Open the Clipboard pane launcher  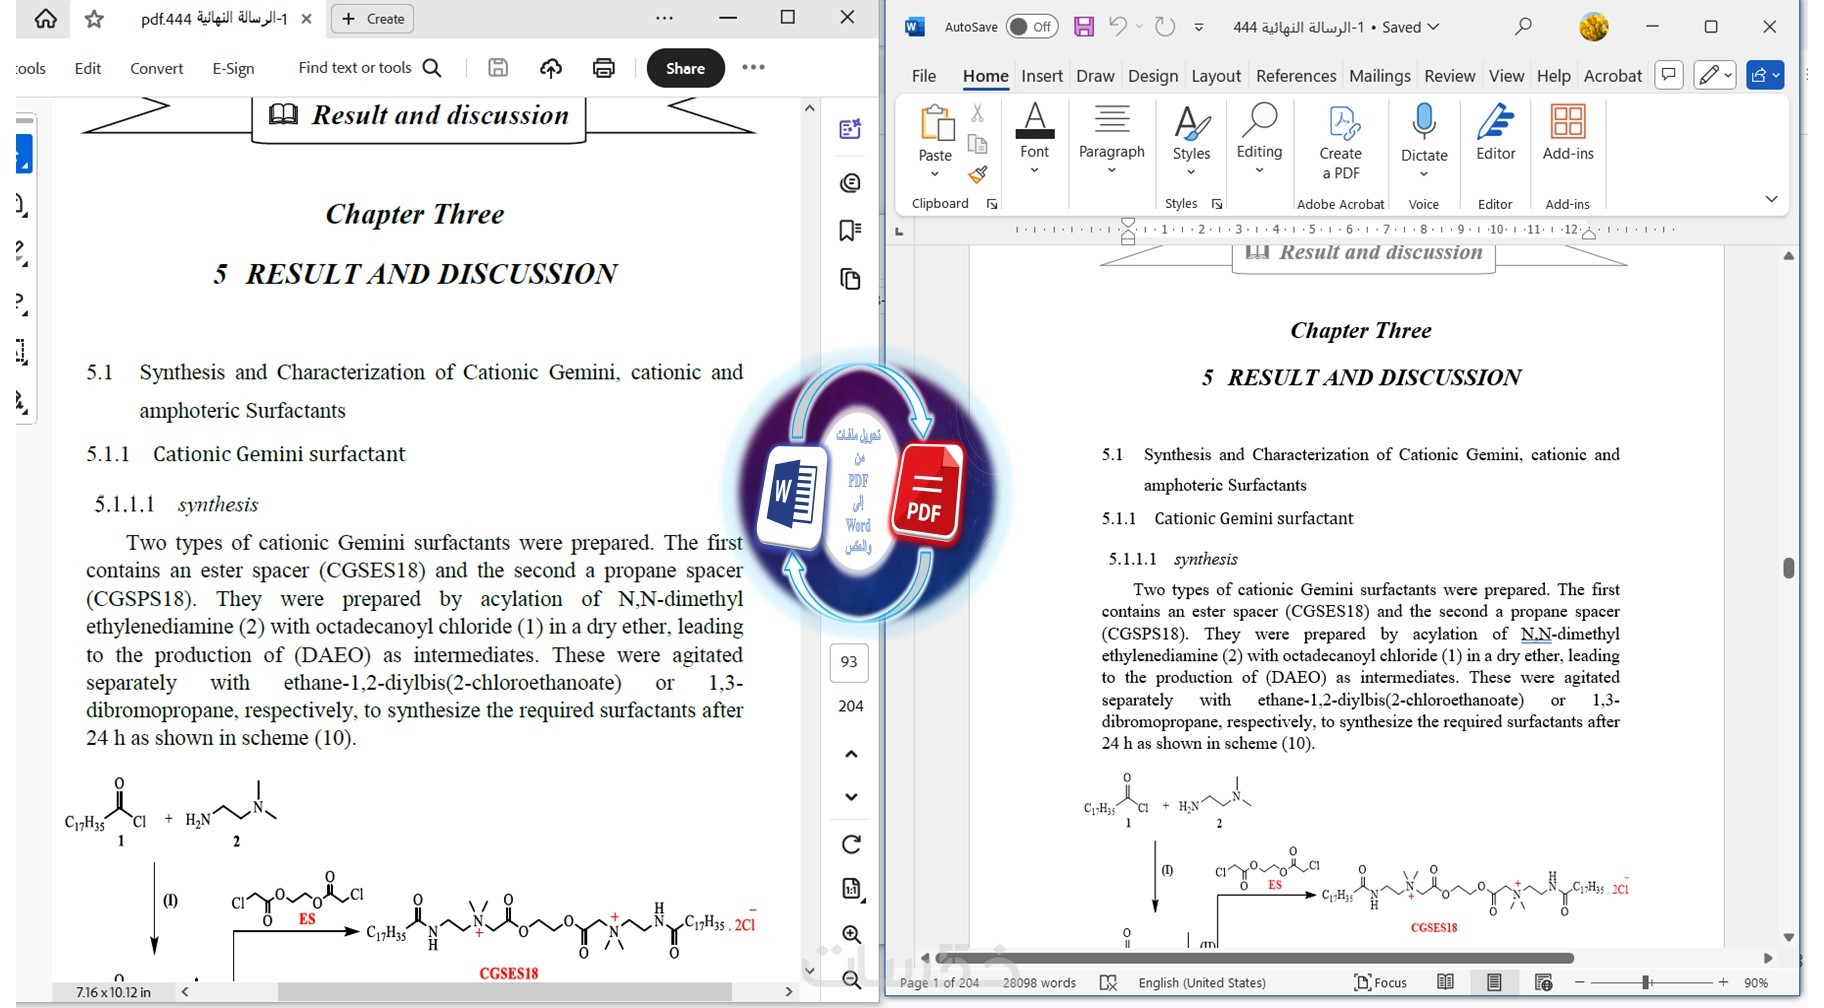992,204
